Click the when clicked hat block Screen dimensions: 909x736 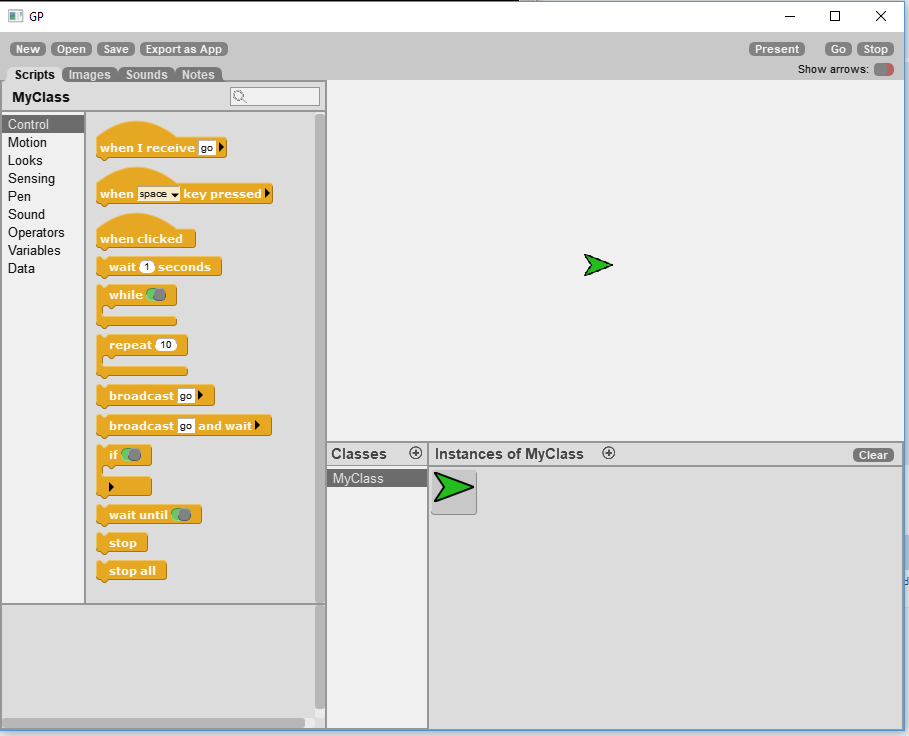pos(146,232)
